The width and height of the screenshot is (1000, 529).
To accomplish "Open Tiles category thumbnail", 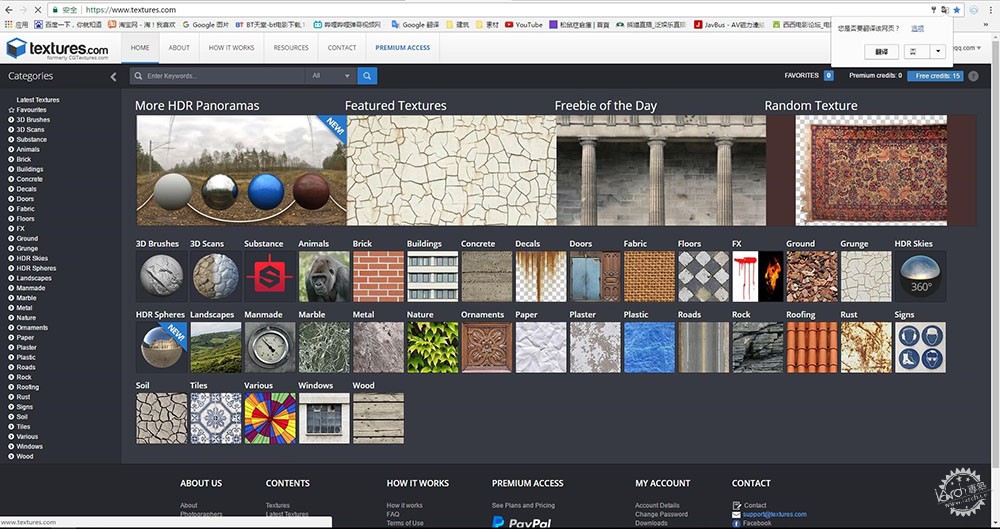I will click(x=216, y=418).
